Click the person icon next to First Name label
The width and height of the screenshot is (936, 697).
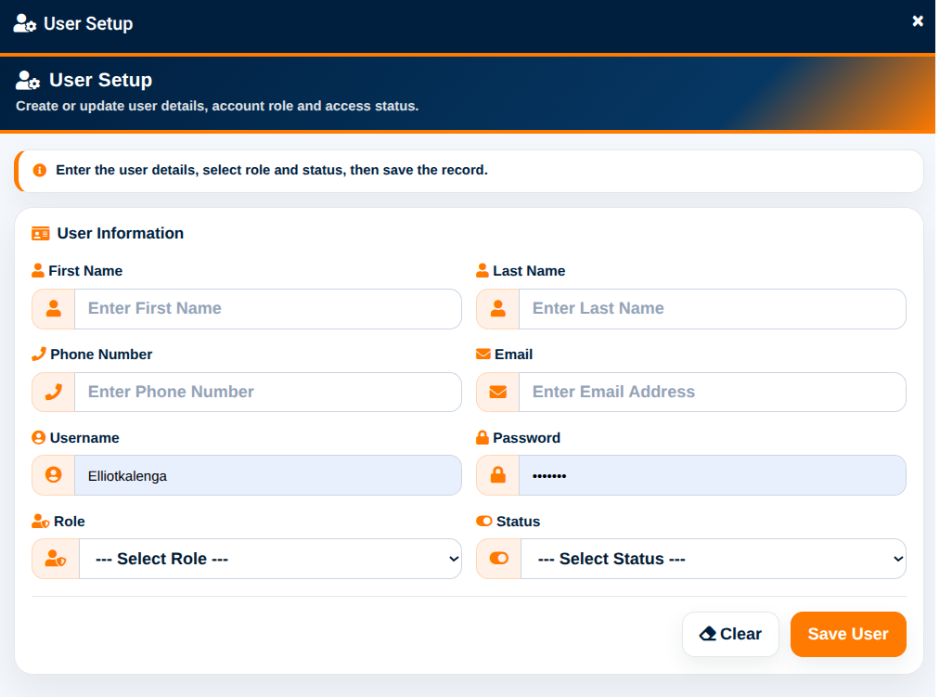click(x=38, y=270)
